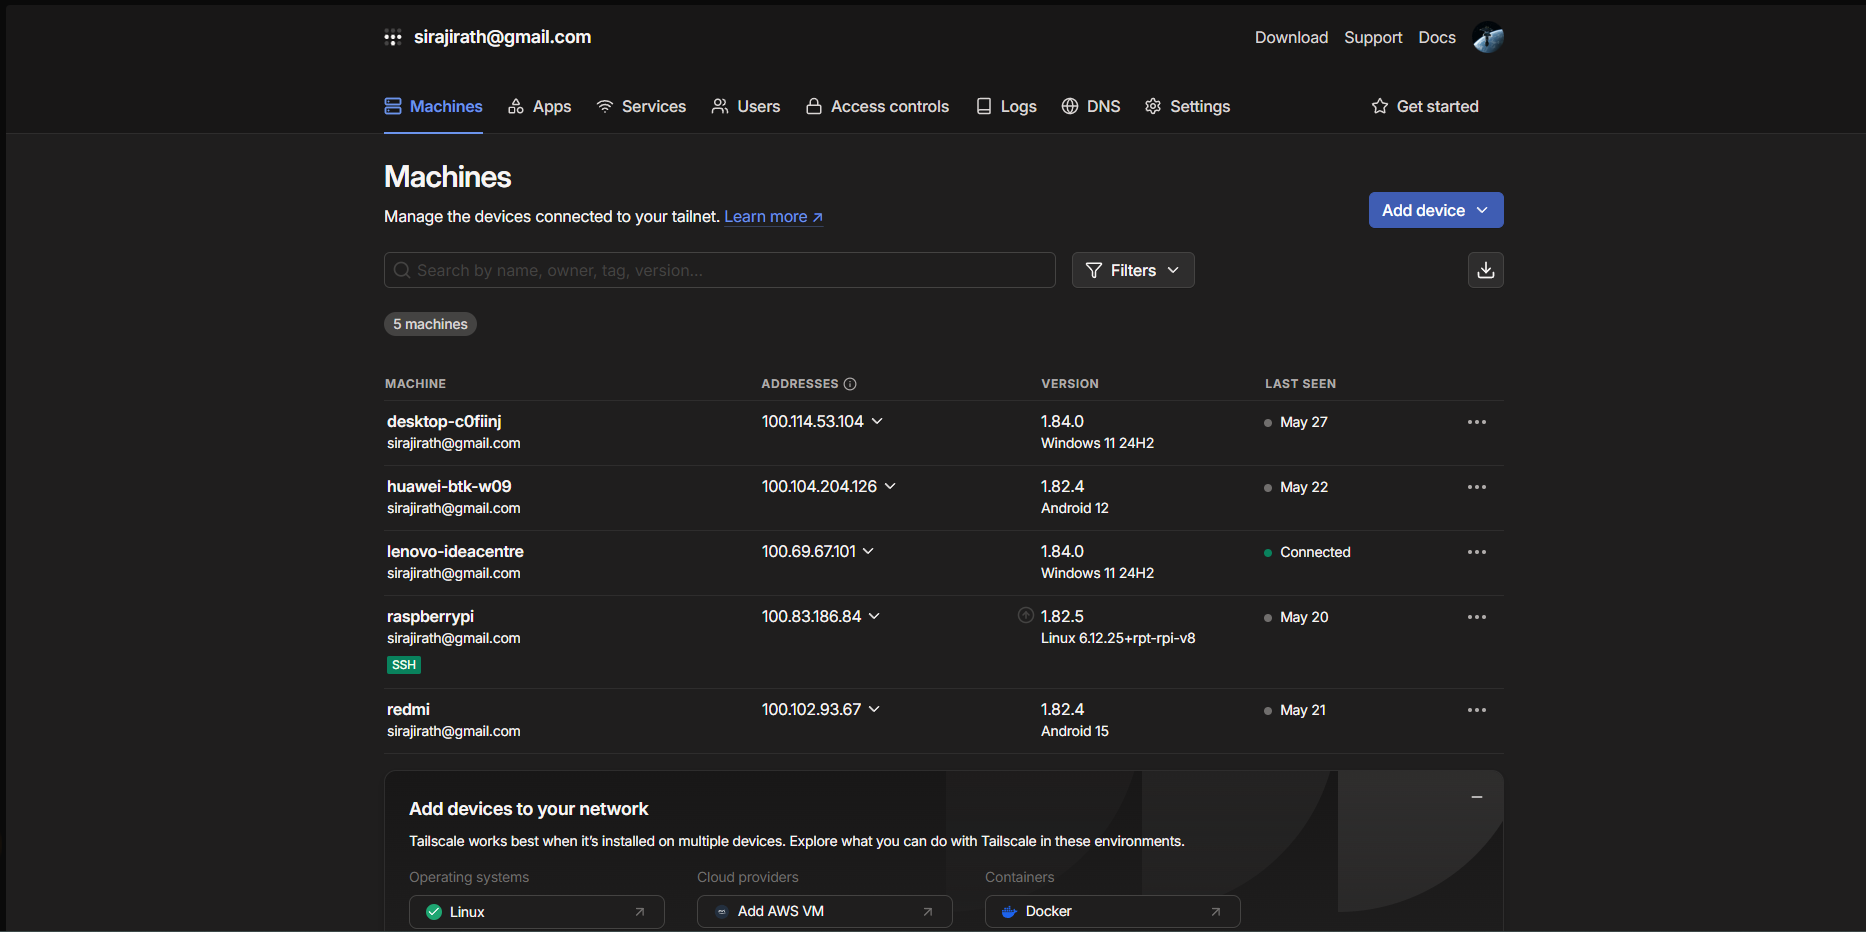Click the Android 12 version text

point(1075,509)
